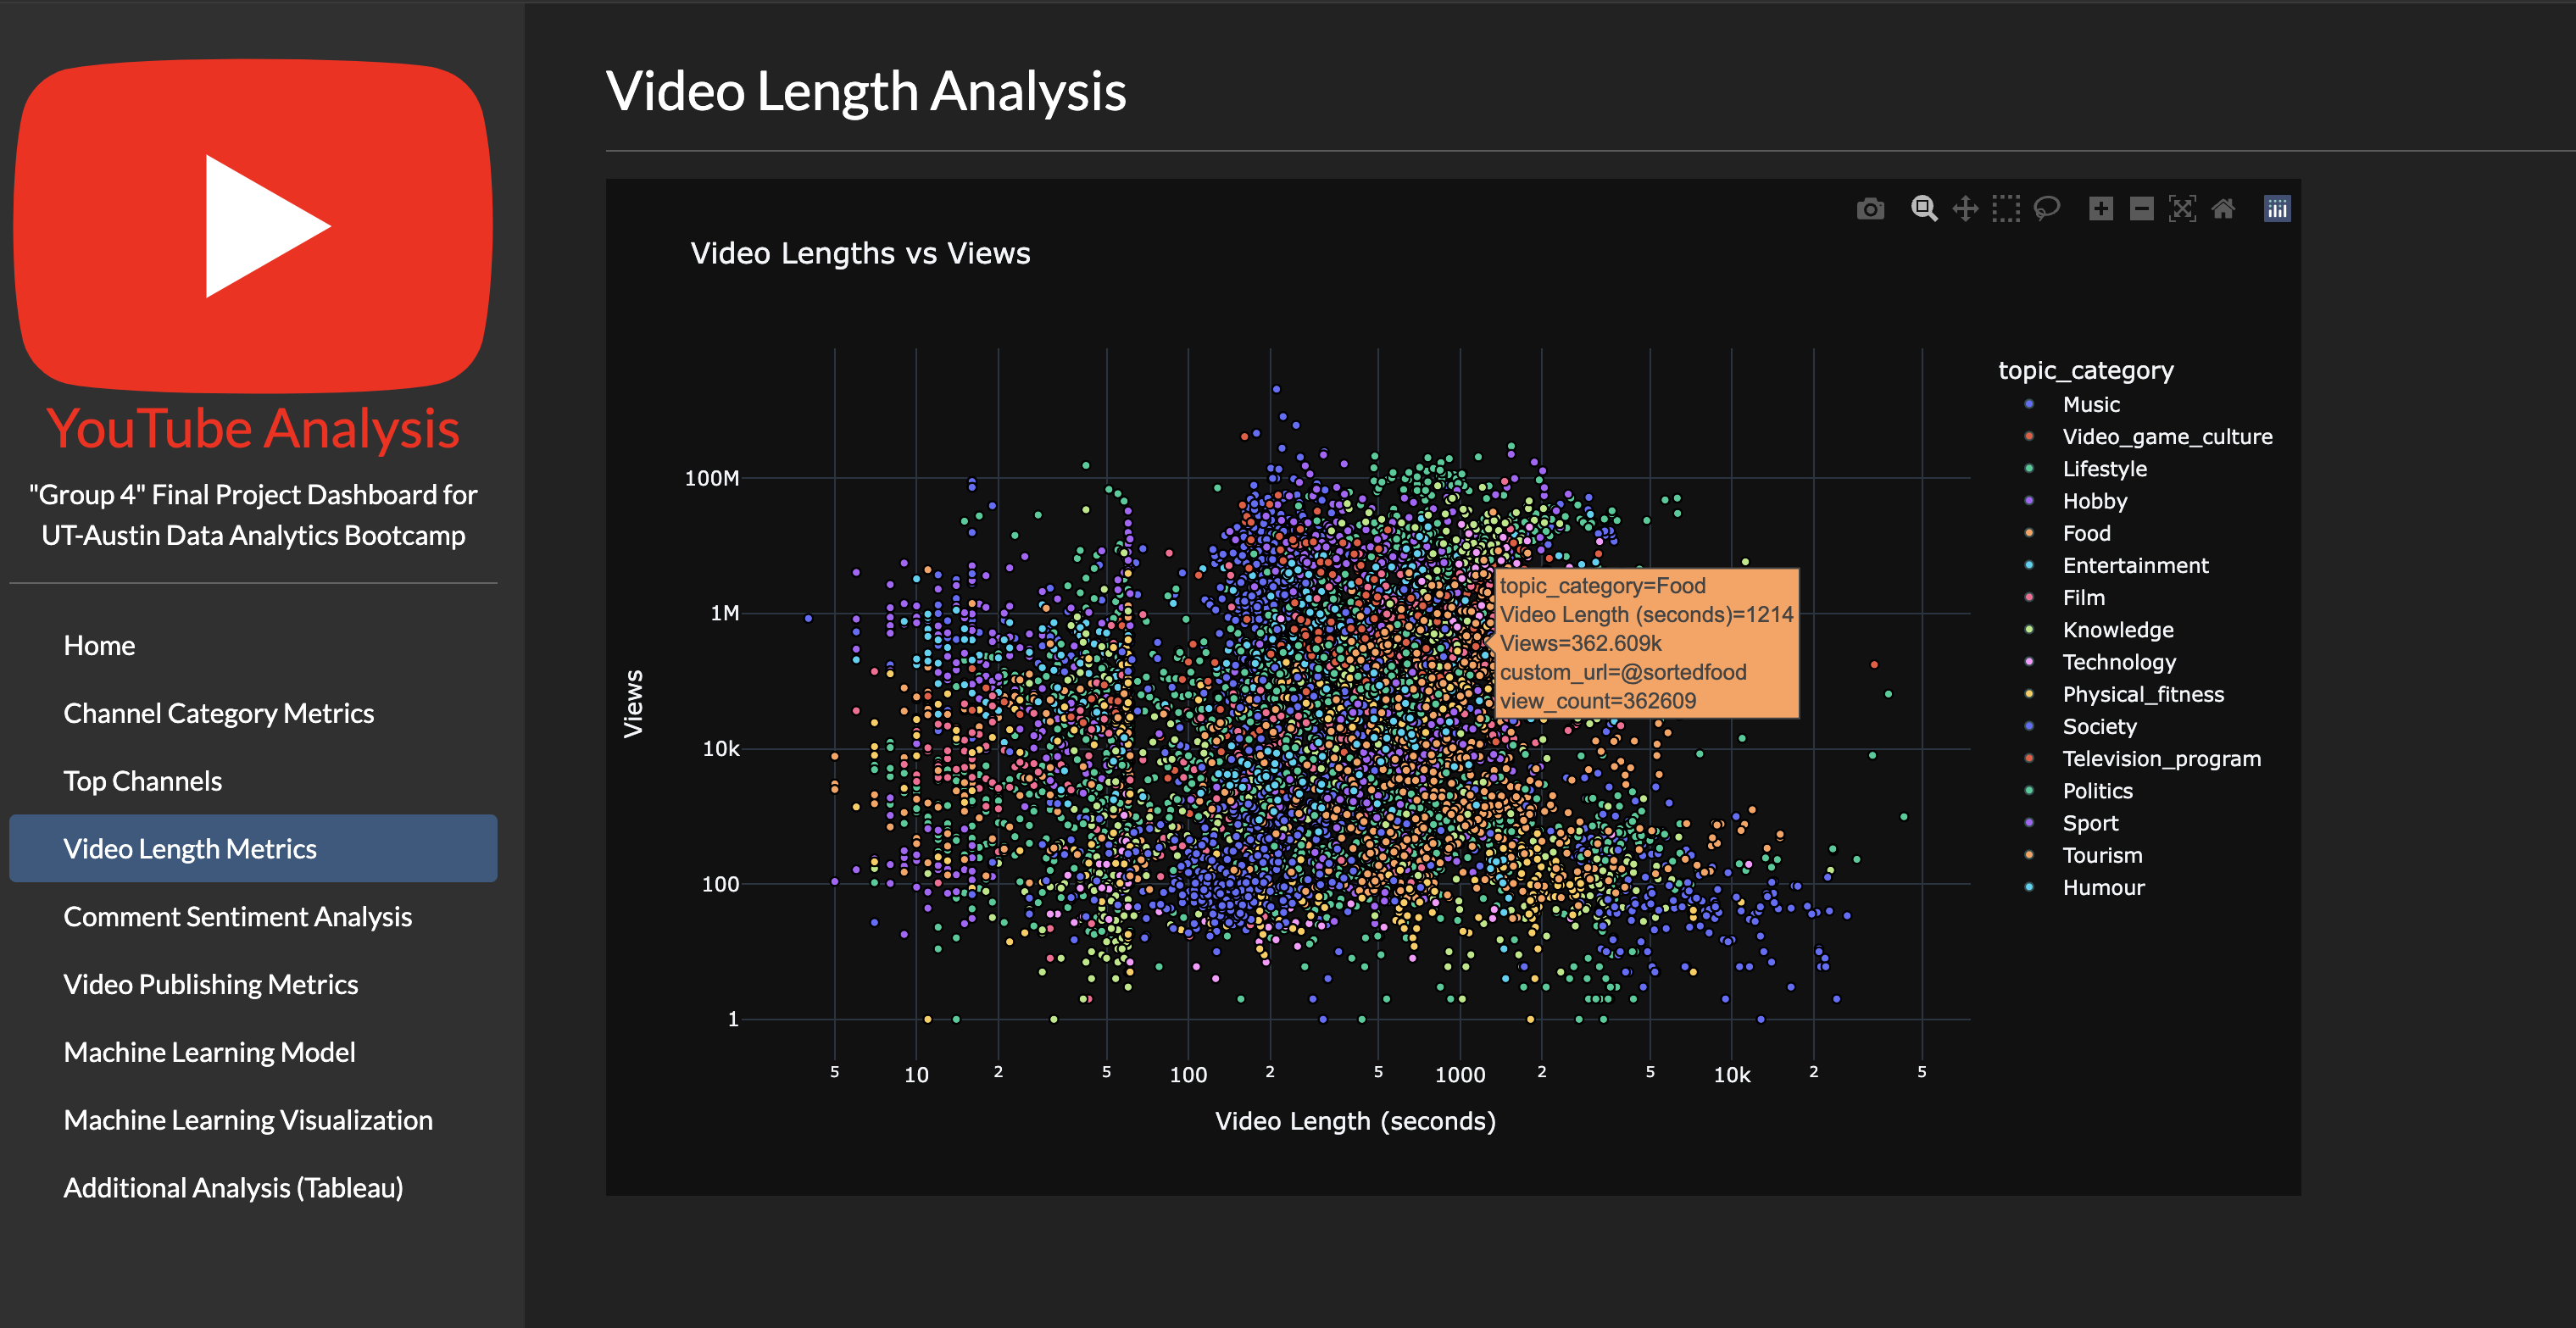Zoom out of the chart

click(2140, 208)
